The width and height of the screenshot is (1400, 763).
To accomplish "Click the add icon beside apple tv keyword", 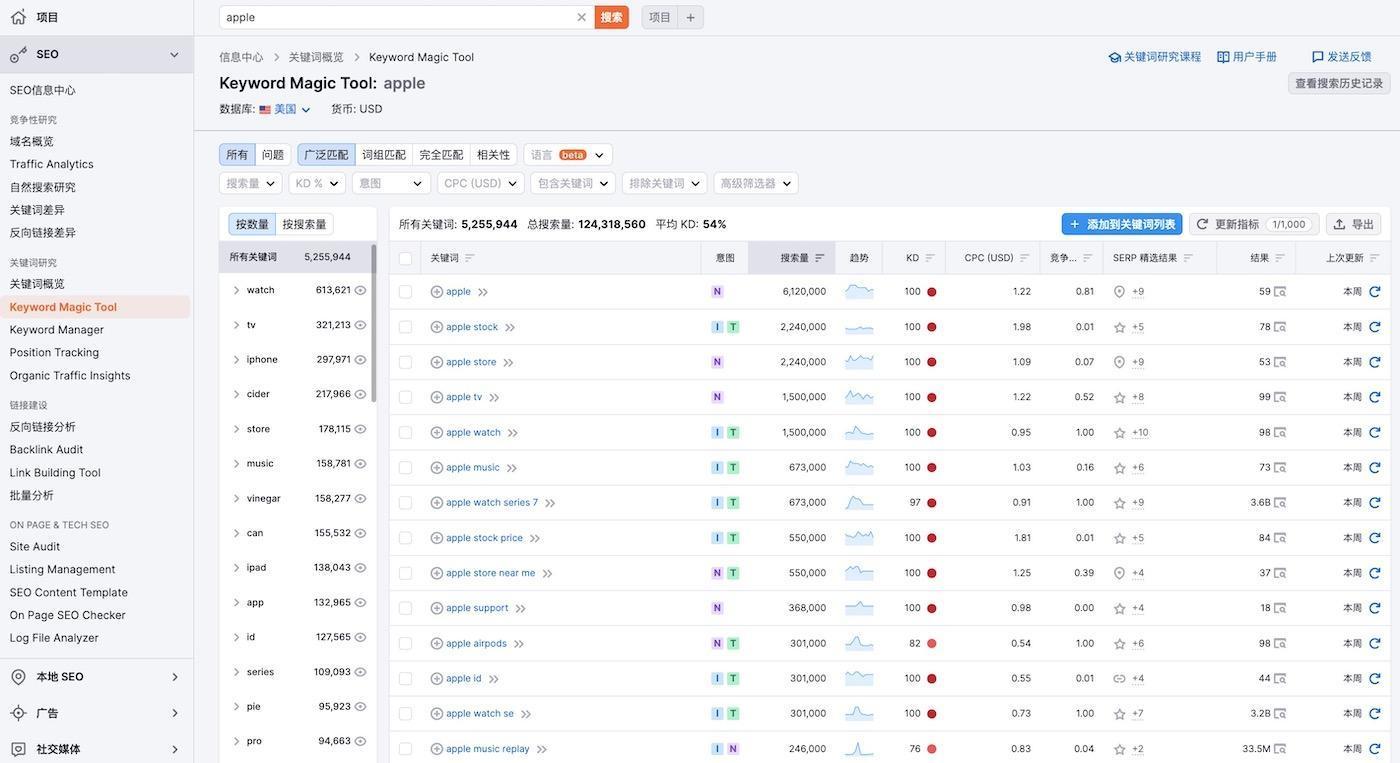I will [437, 397].
